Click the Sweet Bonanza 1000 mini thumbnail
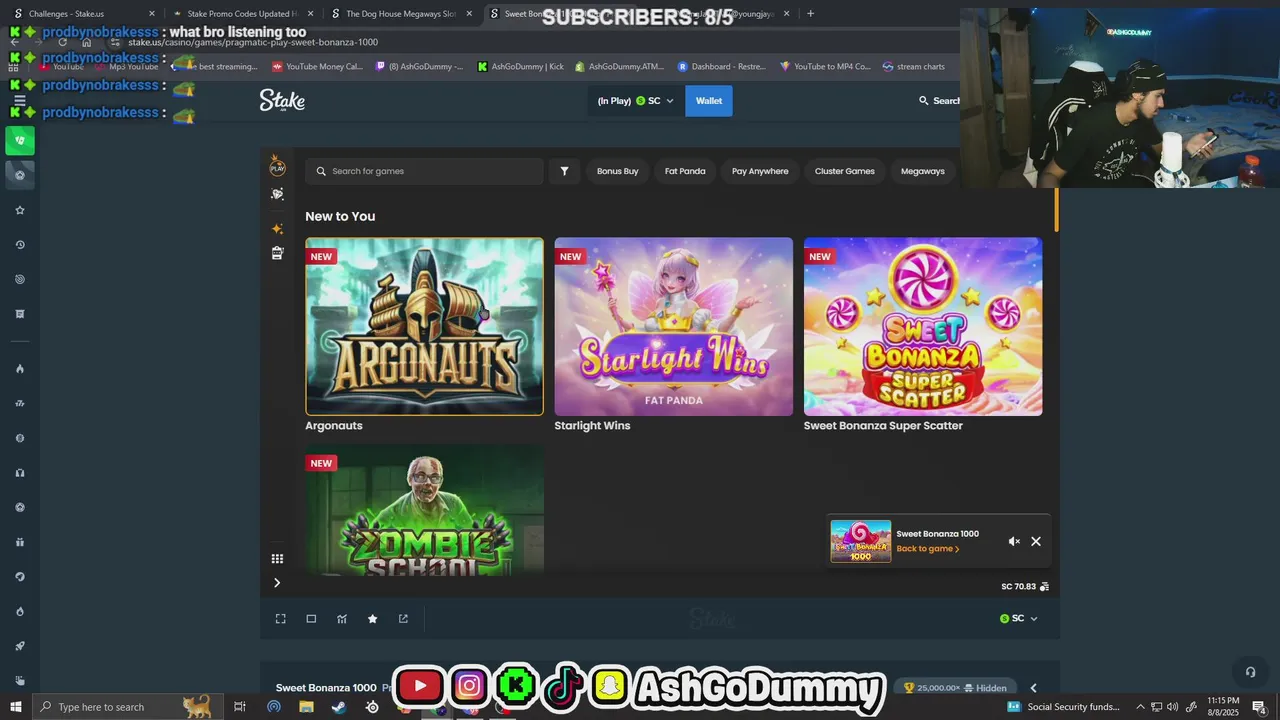1280x720 pixels. tap(861, 541)
